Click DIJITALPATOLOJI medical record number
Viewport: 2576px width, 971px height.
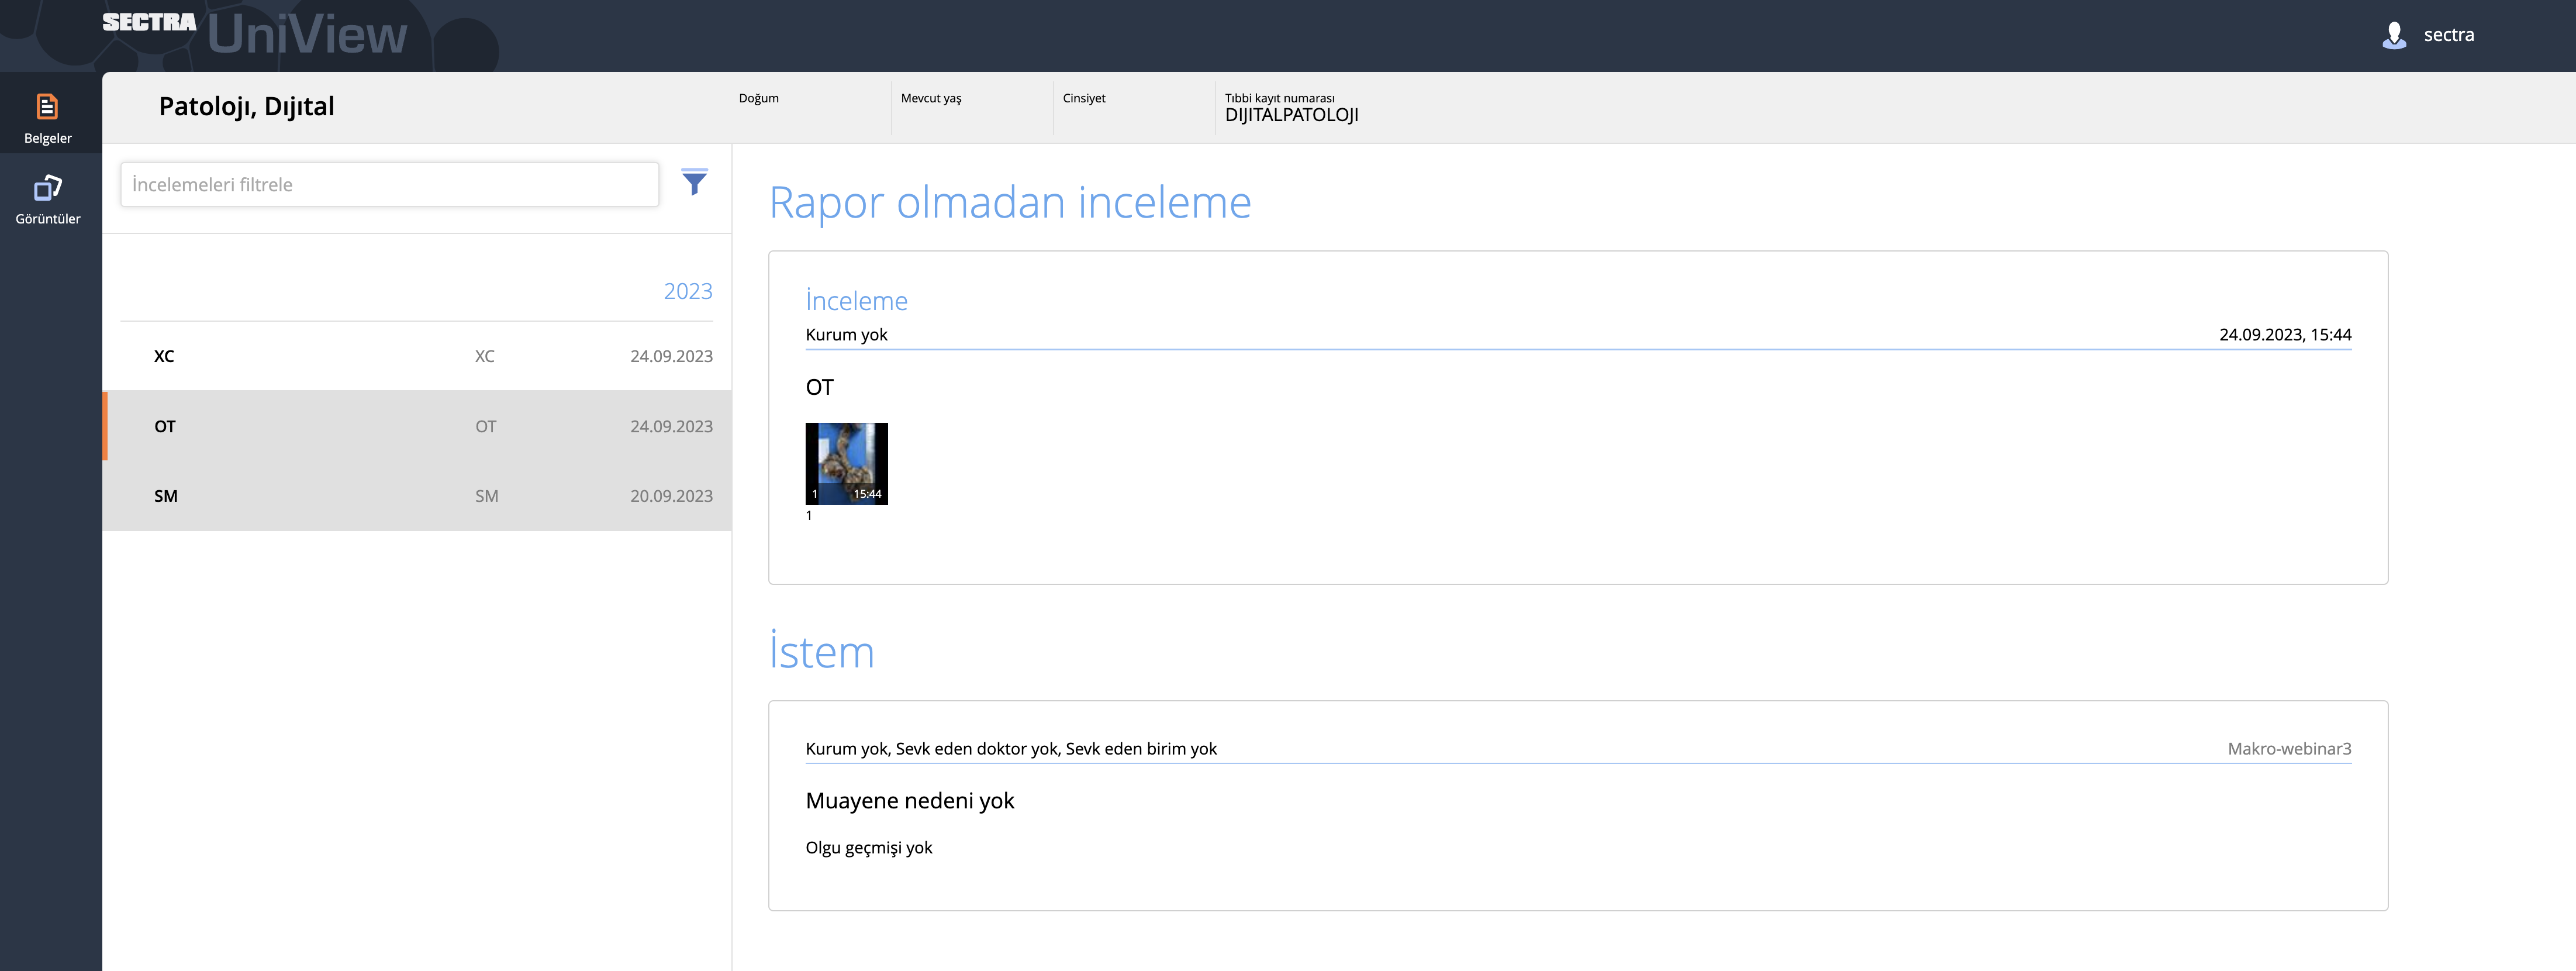[1291, 115]
